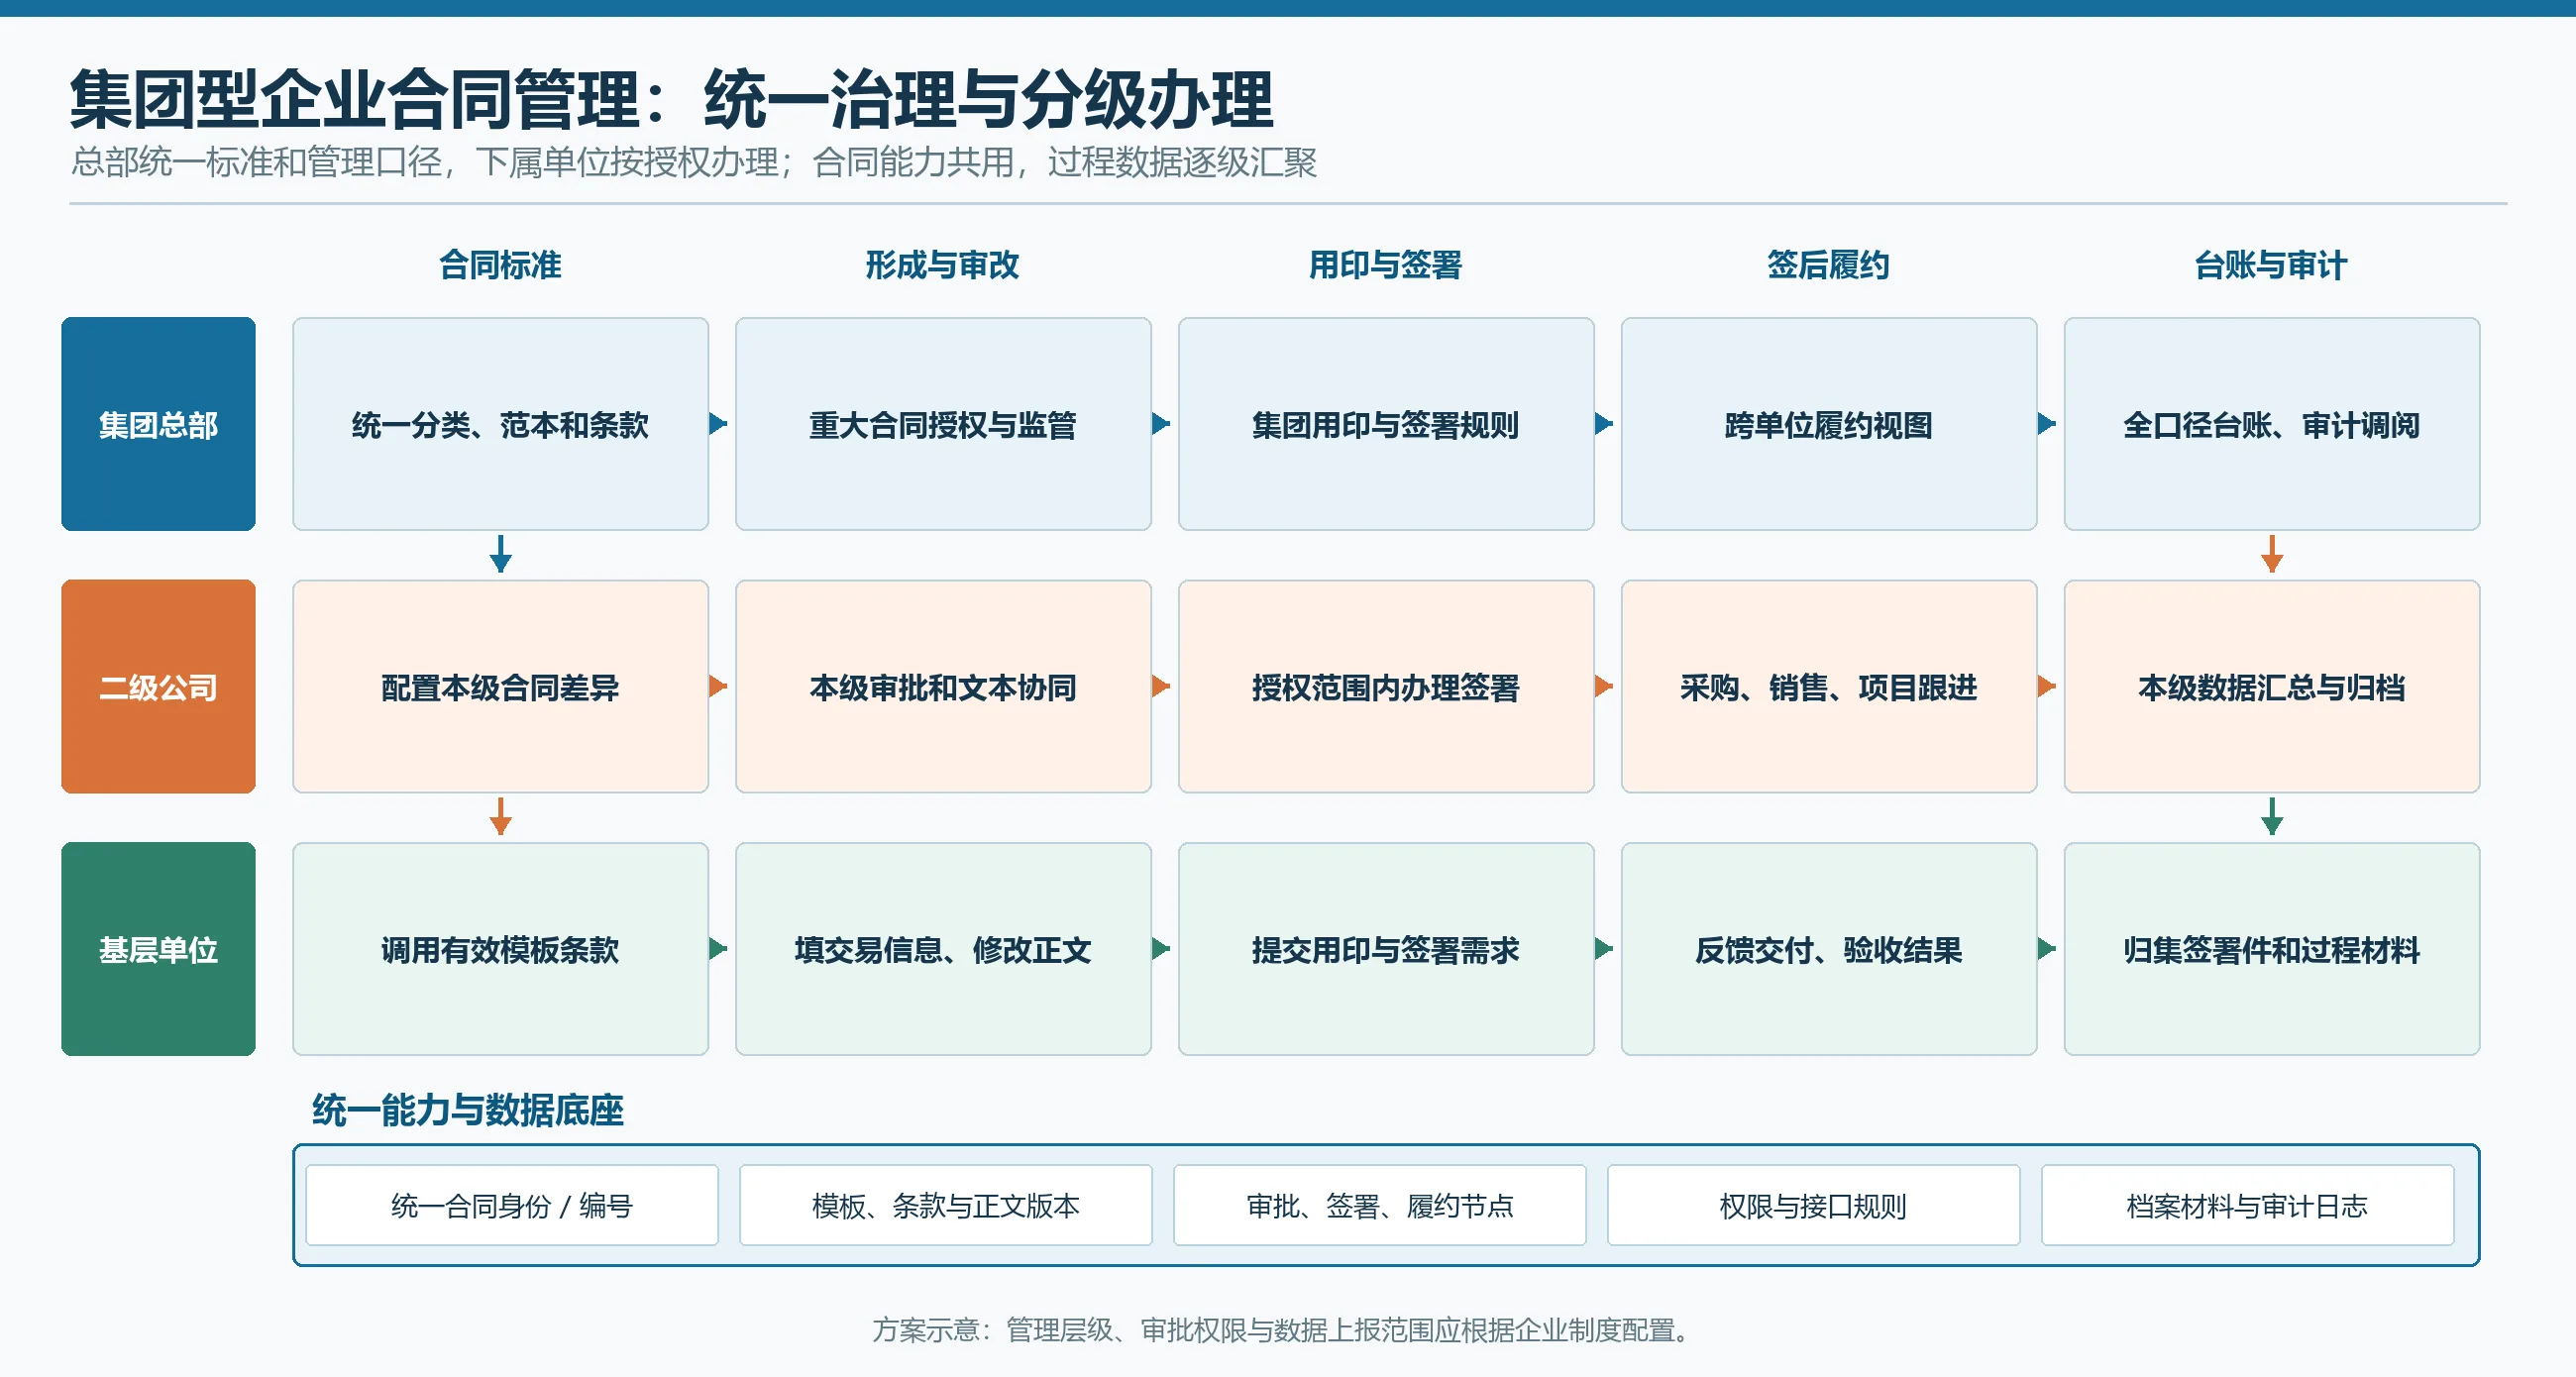Click the footnote starting 方案示意
Image resolution: width=2576 pixels, height=1377 pixels.
click(1283, 1330)
